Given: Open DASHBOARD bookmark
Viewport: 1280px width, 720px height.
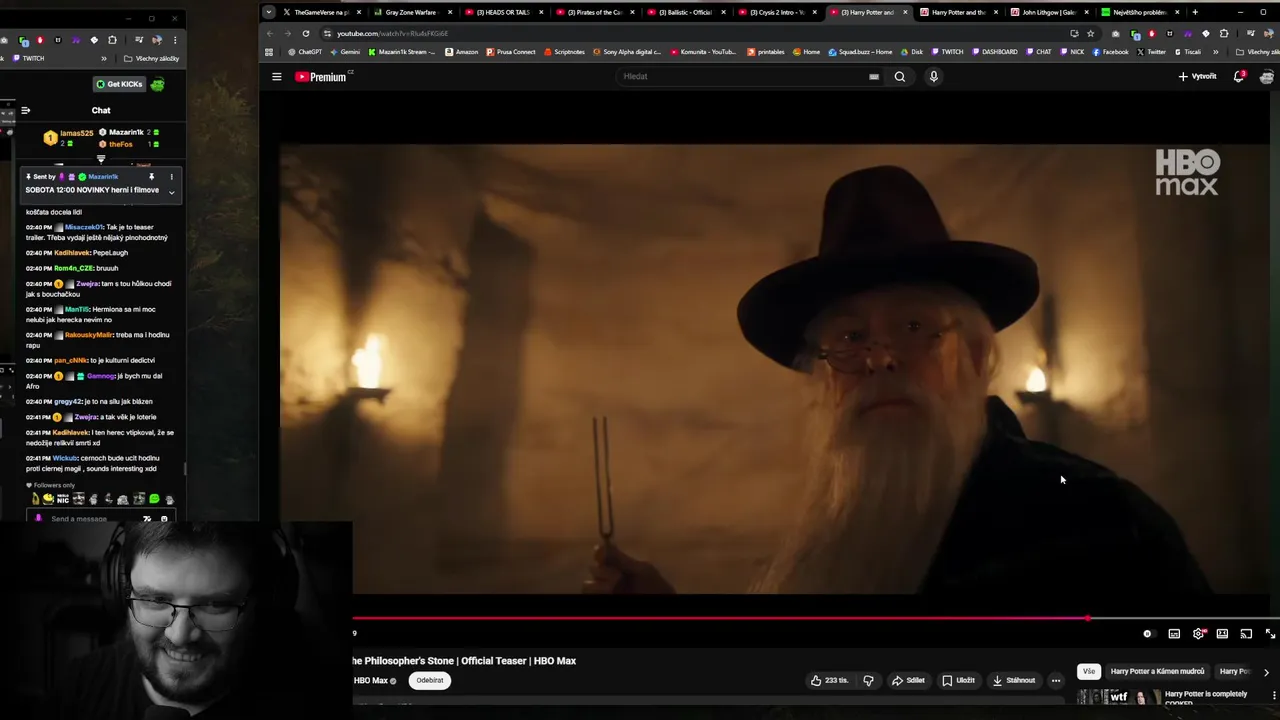Looking at the screenshot, I should tap(993, 52).
